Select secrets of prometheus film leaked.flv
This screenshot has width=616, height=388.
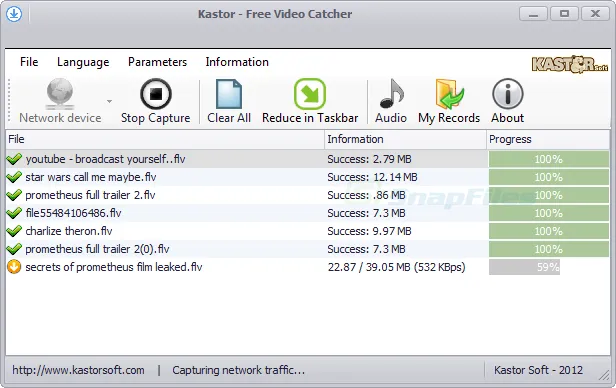[x=114, y=267]
